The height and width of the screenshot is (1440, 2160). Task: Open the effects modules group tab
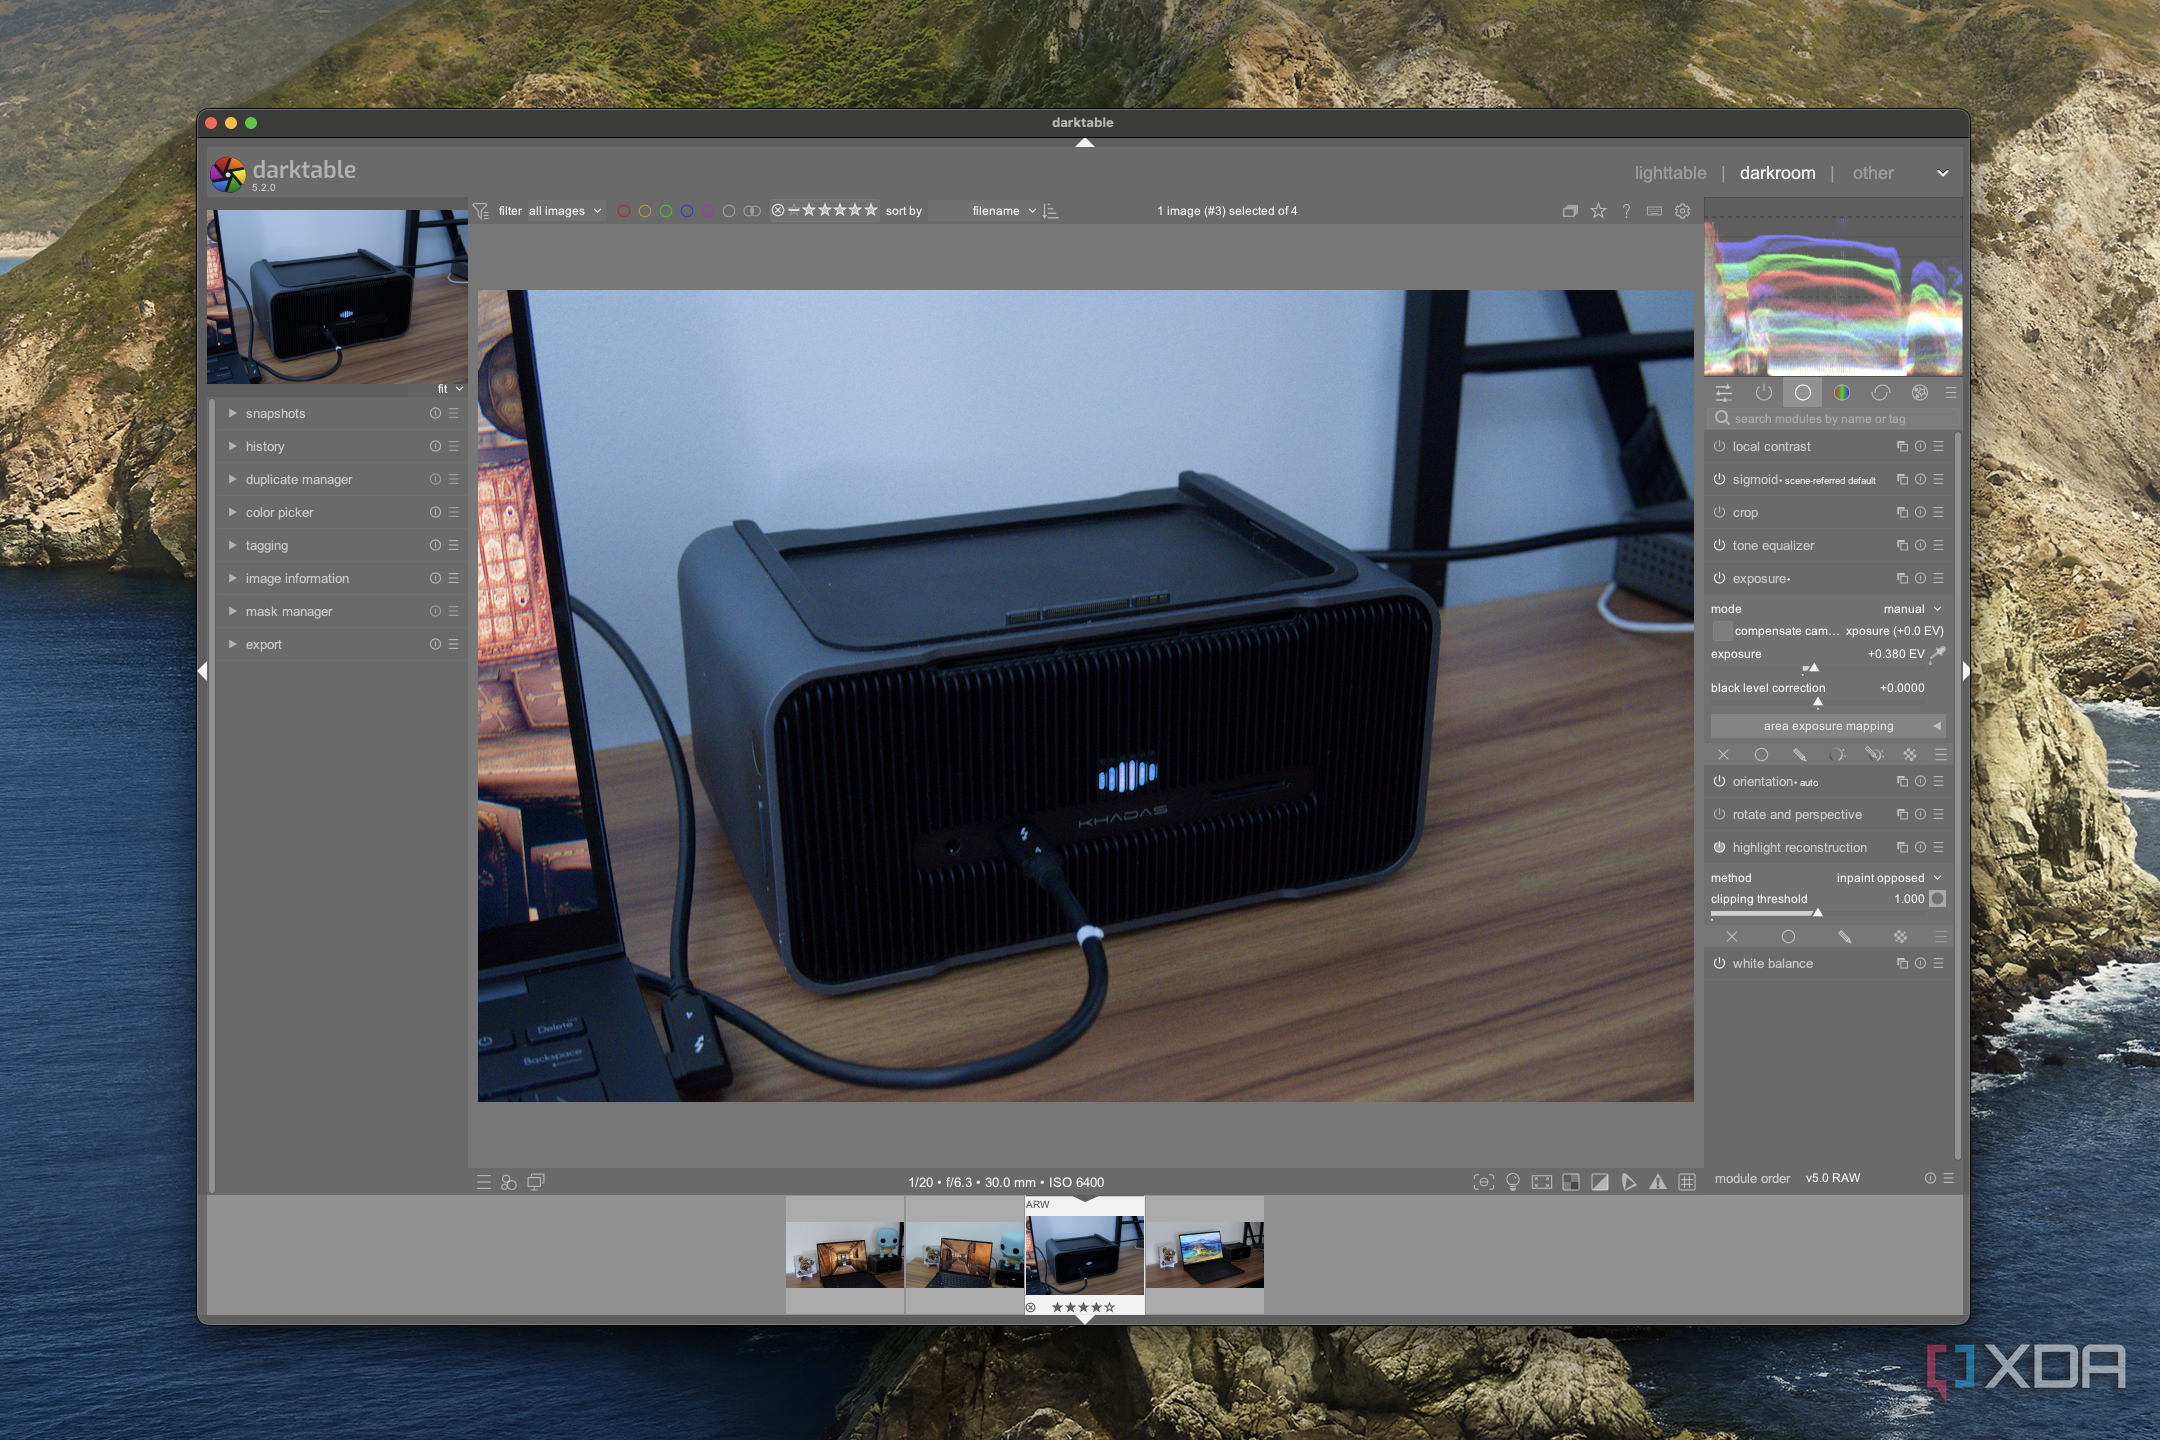(x=1919, y=393)
